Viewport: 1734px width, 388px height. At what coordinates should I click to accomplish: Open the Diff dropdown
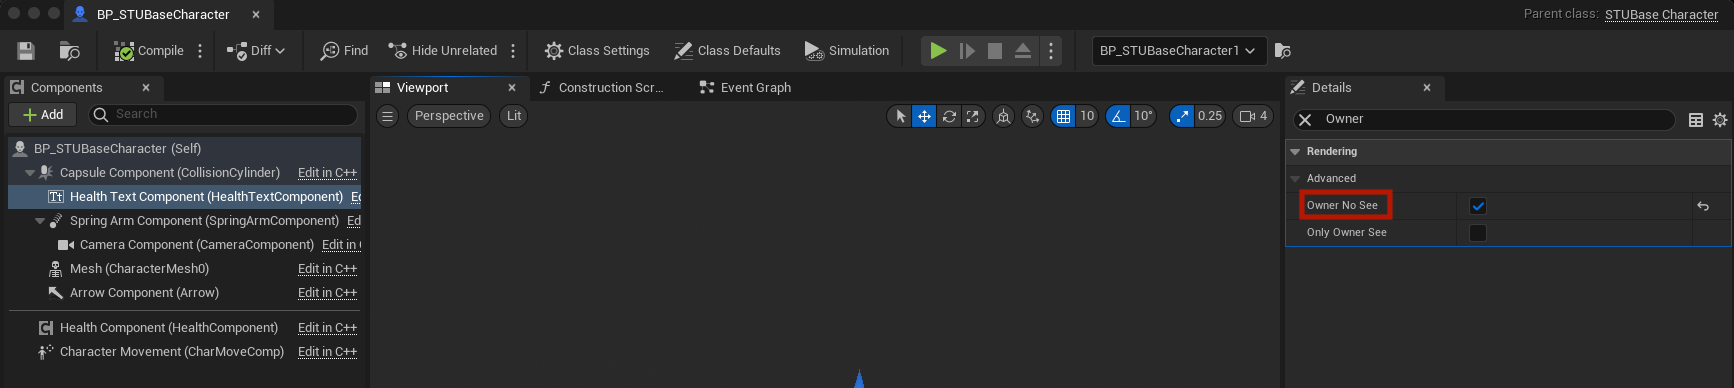click(x=256, y=51)
